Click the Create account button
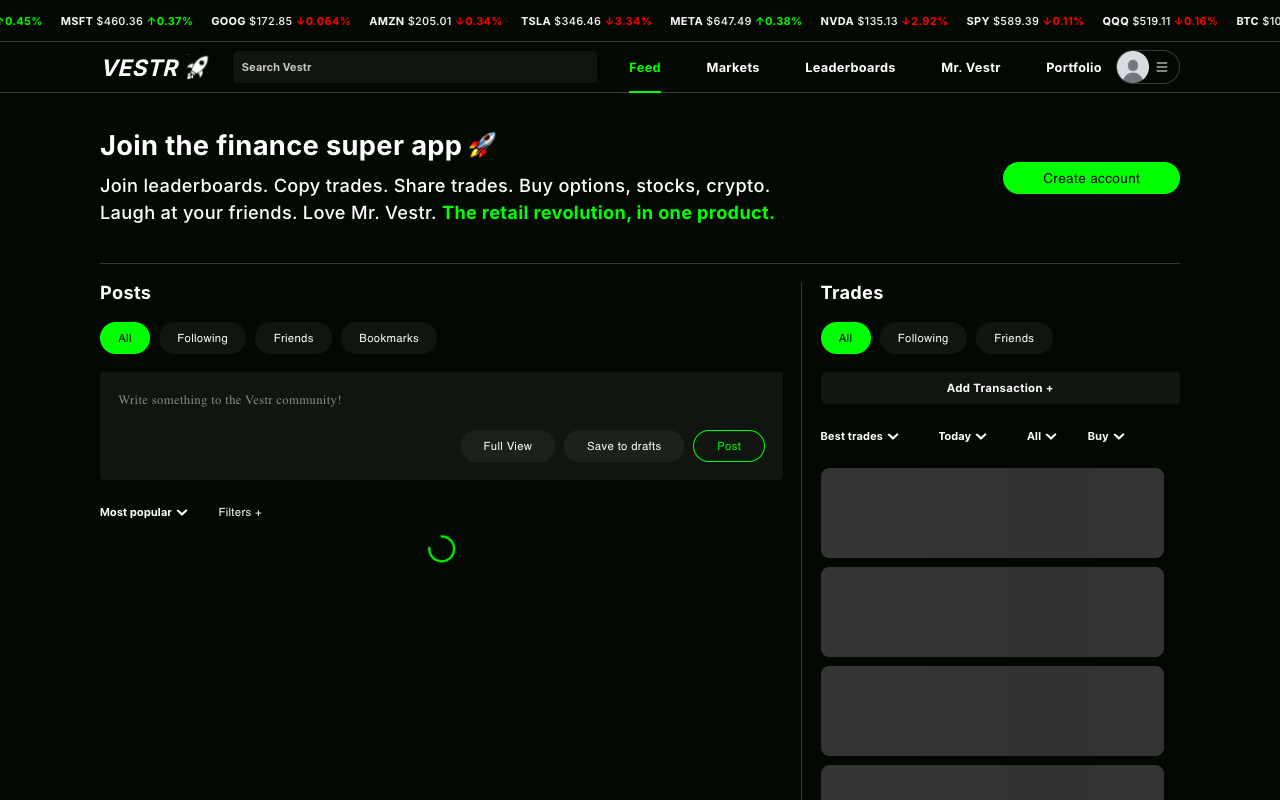This screenshot has width=1280, height=800. click(1091, 178)
